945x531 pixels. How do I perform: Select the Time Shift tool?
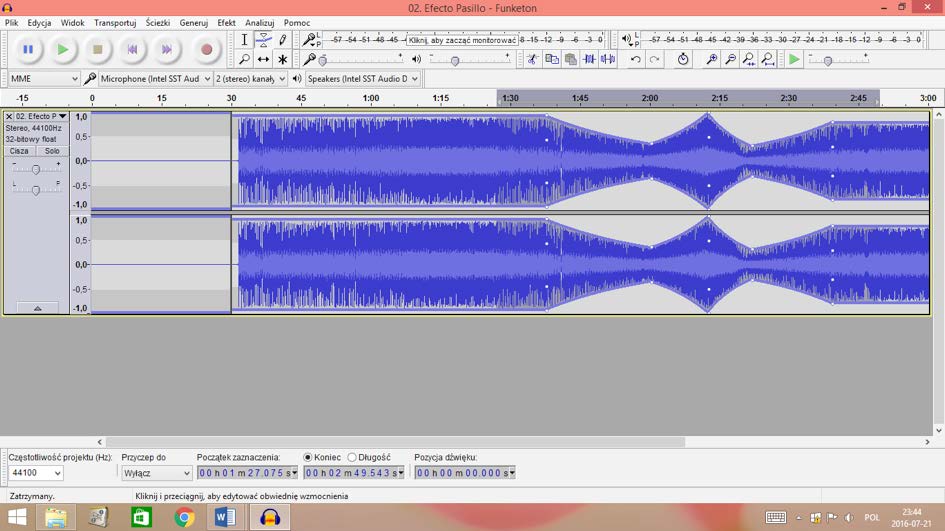pyautogui.click(x=263, y=59)
